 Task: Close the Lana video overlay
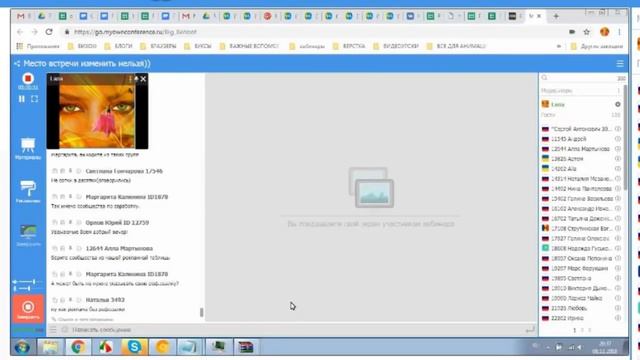[143, 79]
